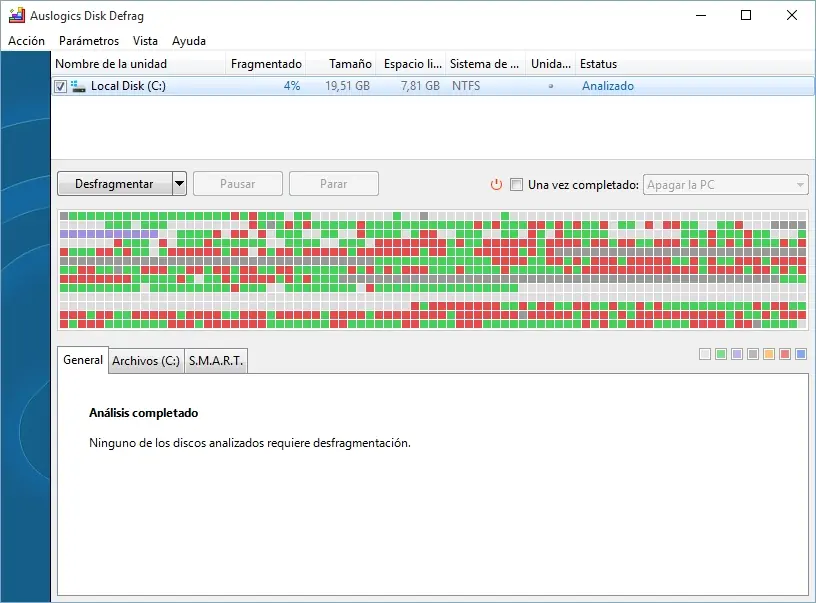Viewport: 816px width, 603px height.
Task: Click the blue legend color swatch
Action: click(x=801, y=354)
